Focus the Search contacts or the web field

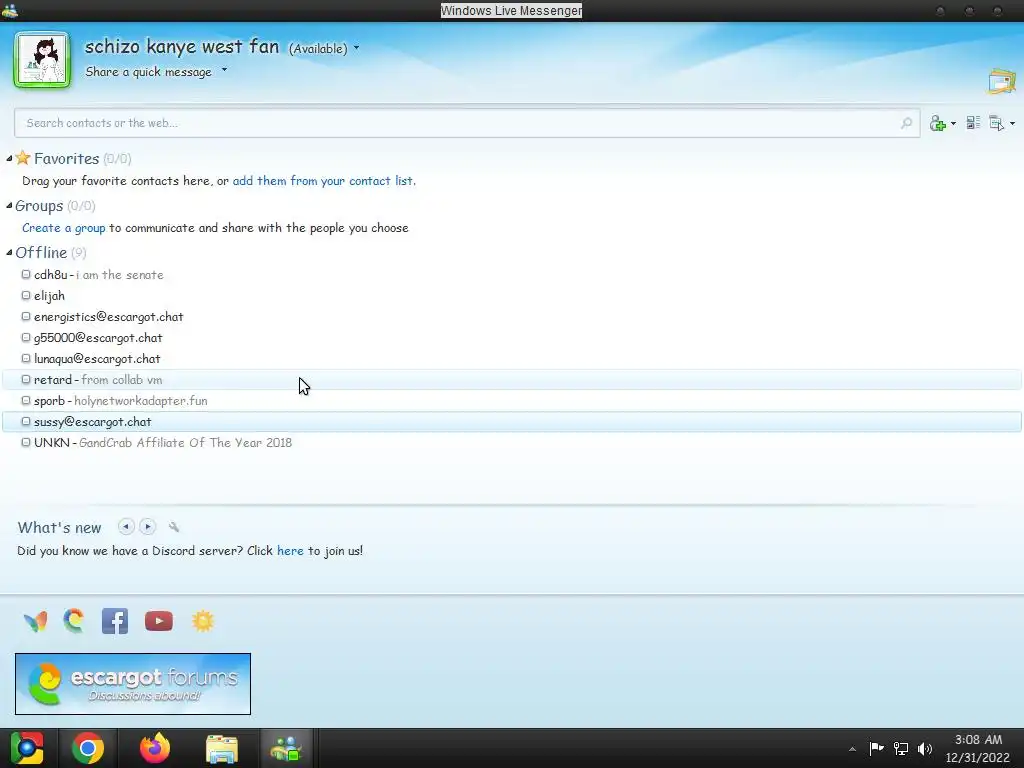tap(467, 123)
